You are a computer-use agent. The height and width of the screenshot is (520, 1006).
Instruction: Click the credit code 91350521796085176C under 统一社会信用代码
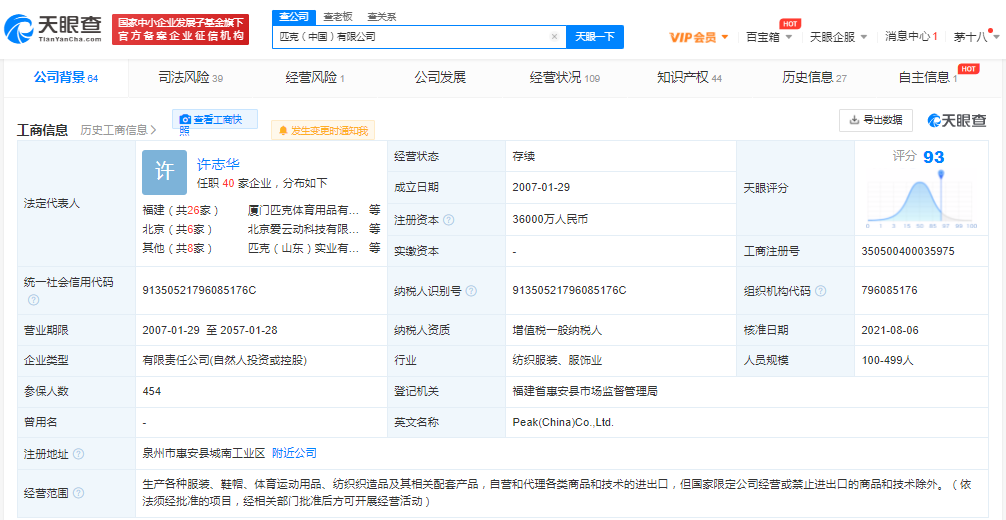(199, 290)
